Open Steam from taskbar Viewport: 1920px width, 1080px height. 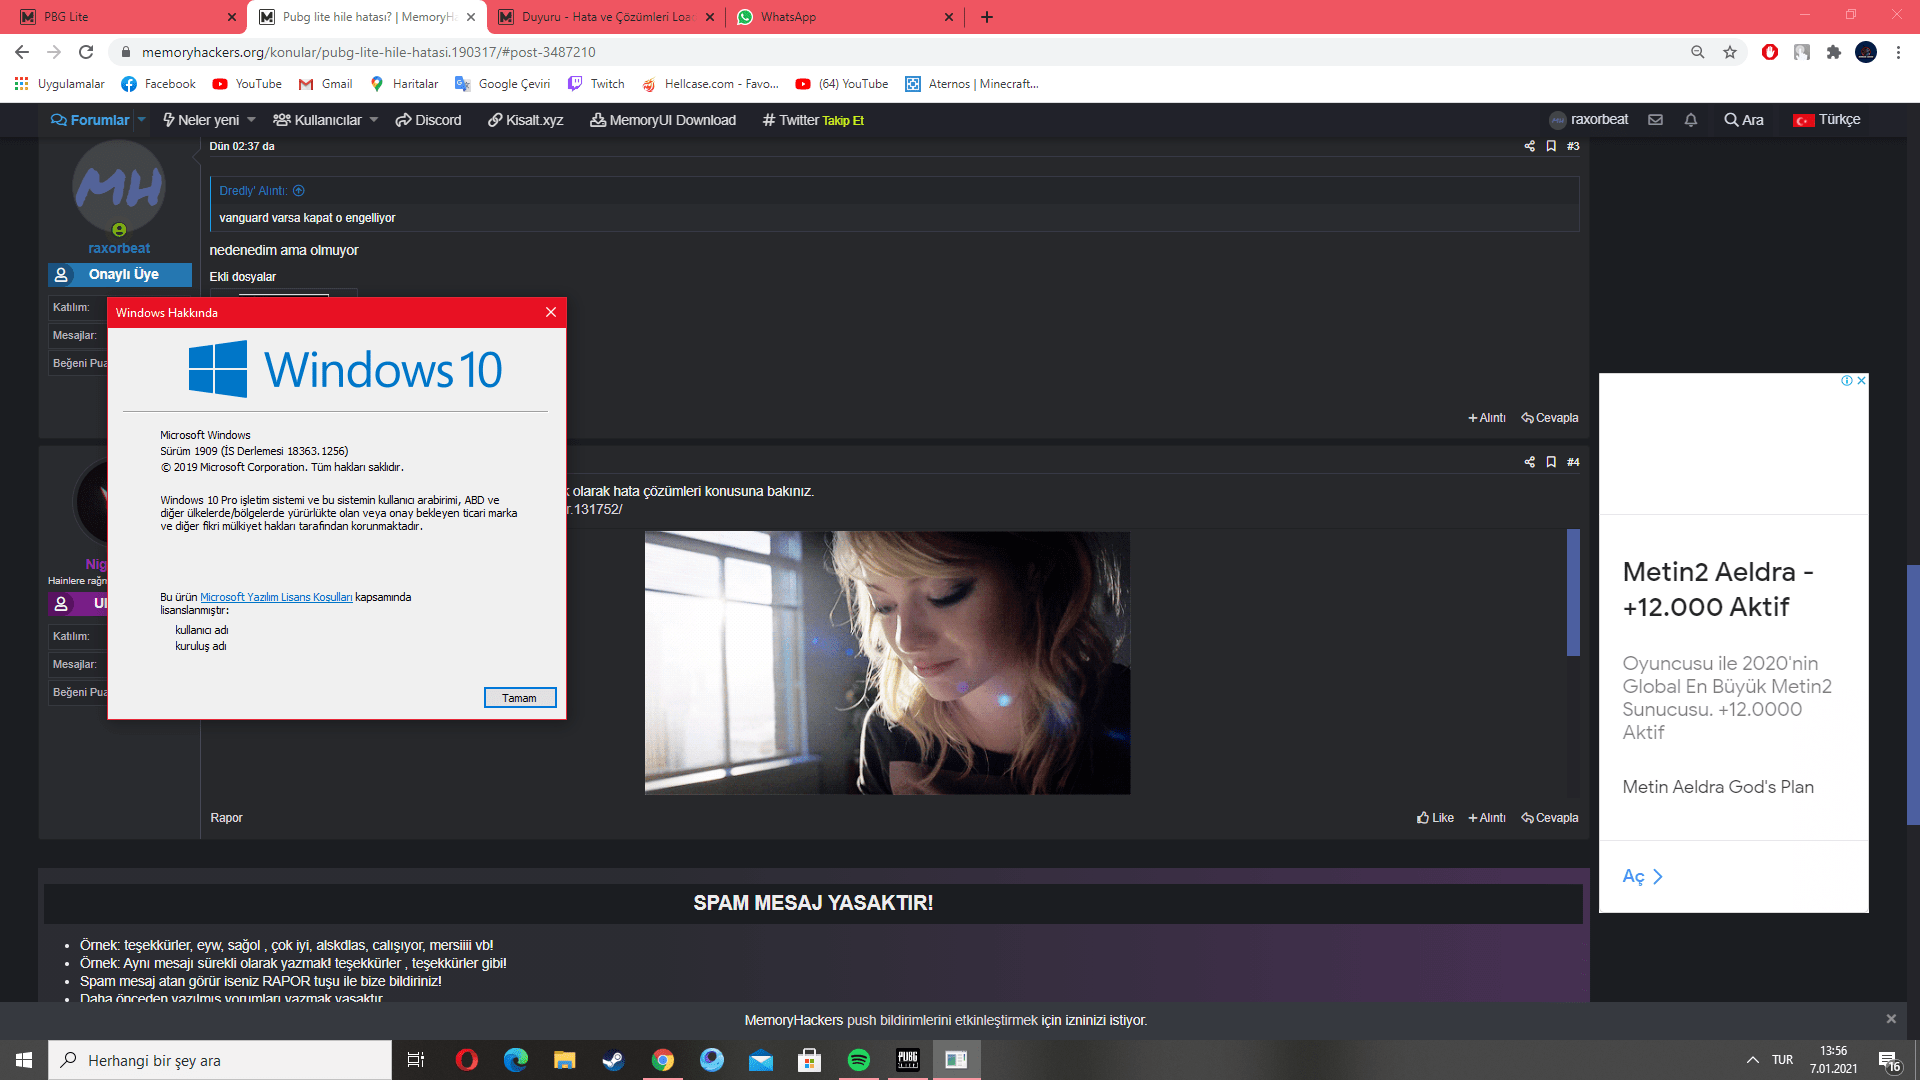tap(613, 1060)
